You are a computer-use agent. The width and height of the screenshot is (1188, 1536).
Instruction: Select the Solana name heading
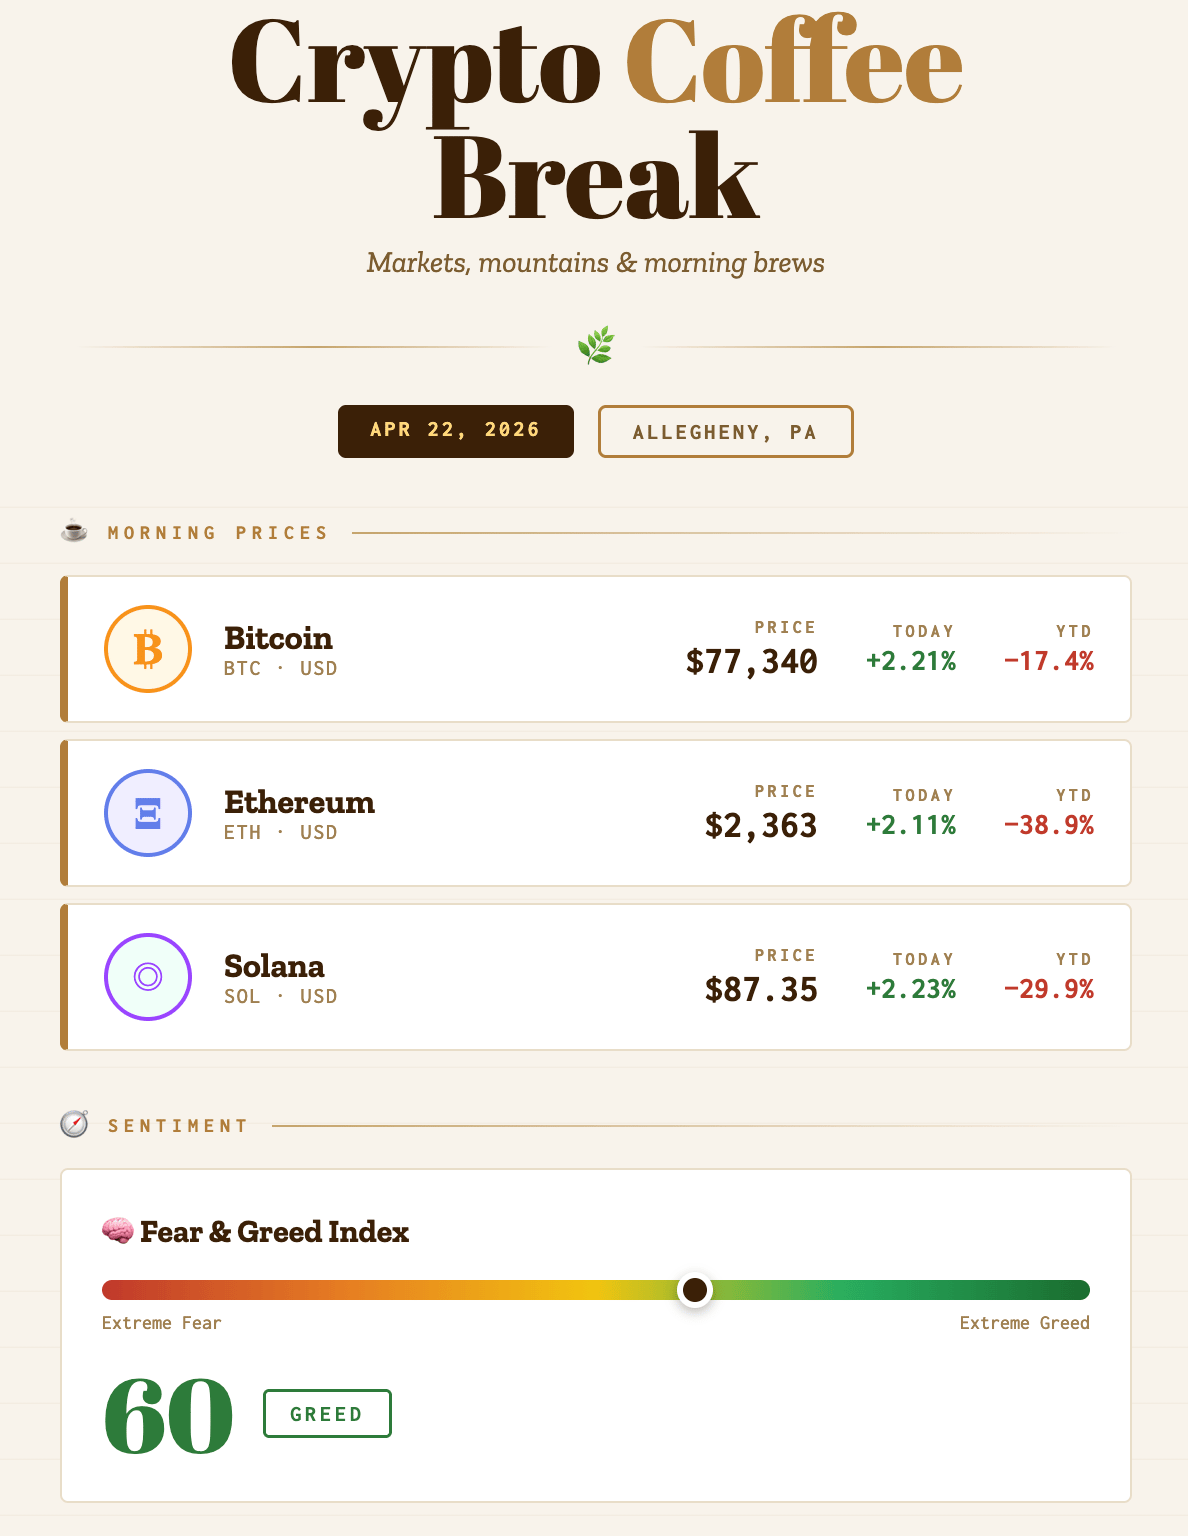[x=274, y=966]
